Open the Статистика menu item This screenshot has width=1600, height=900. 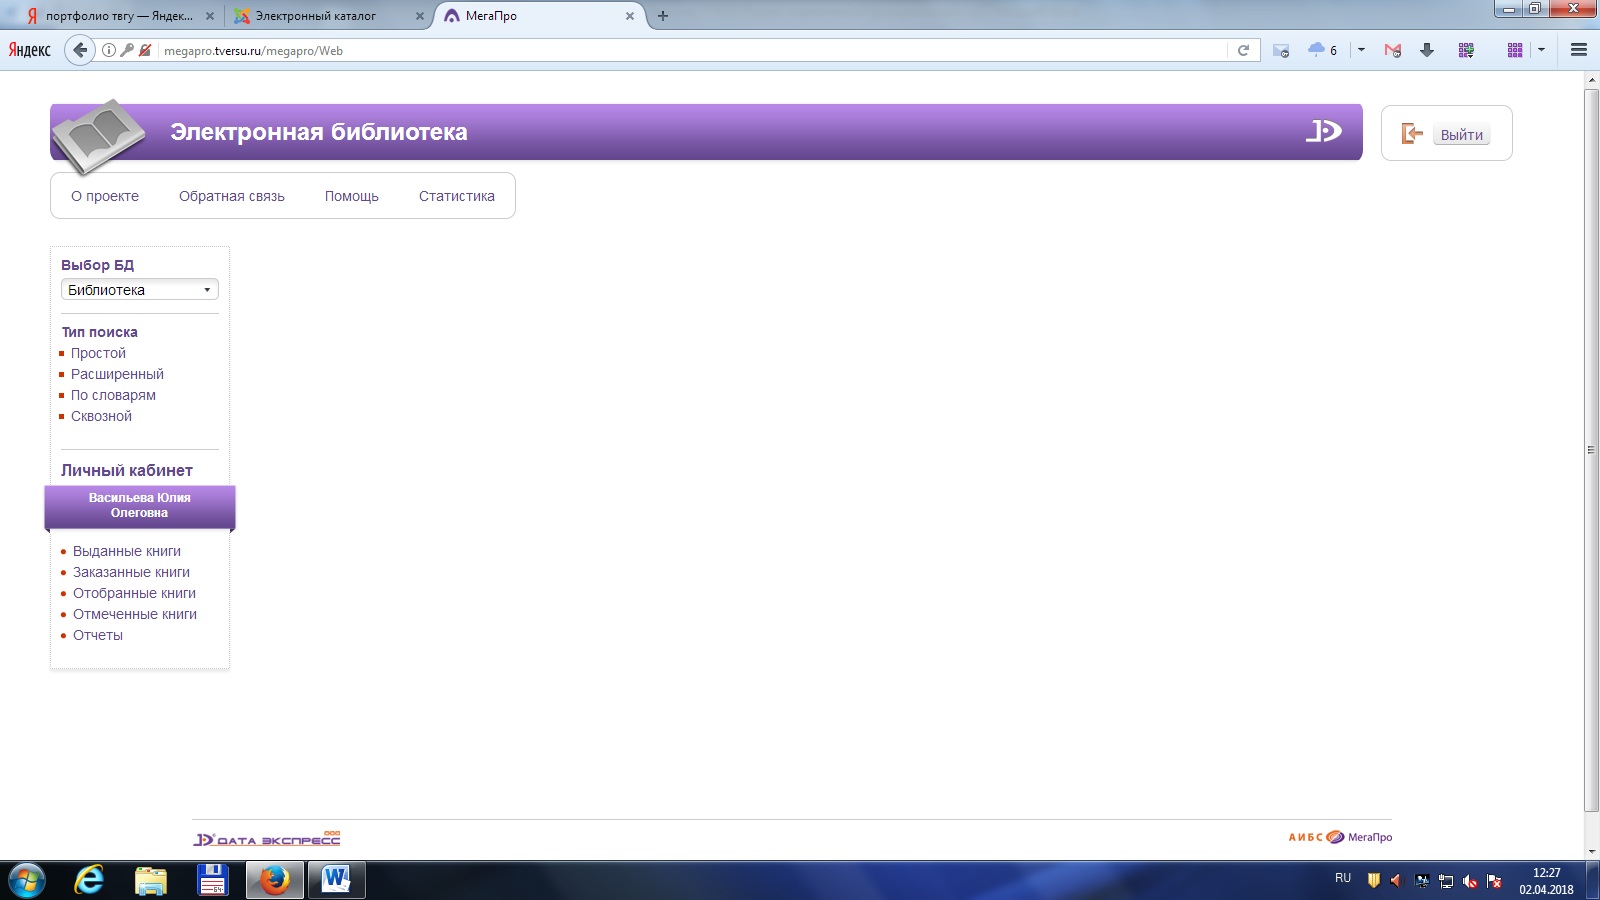click(456, 196)
